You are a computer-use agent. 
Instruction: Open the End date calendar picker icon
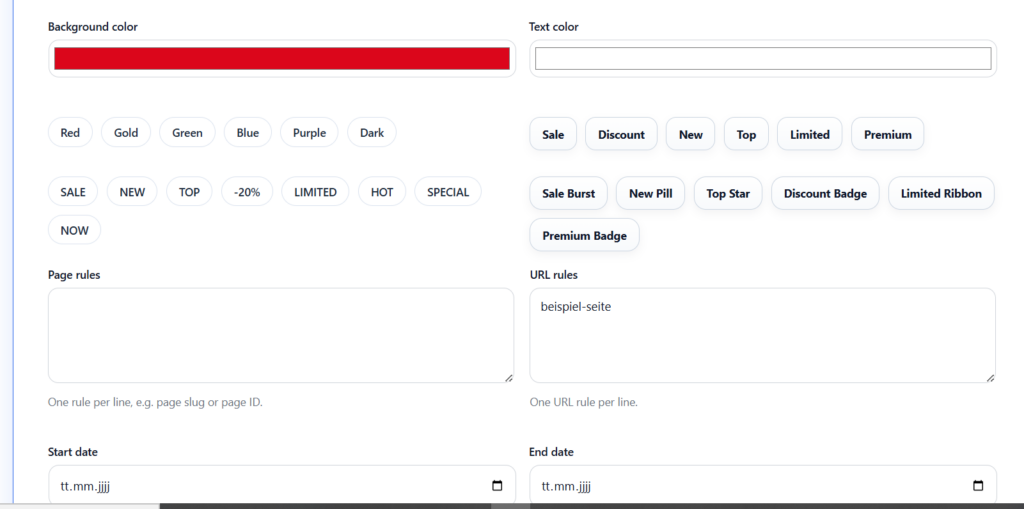point(978,486)
